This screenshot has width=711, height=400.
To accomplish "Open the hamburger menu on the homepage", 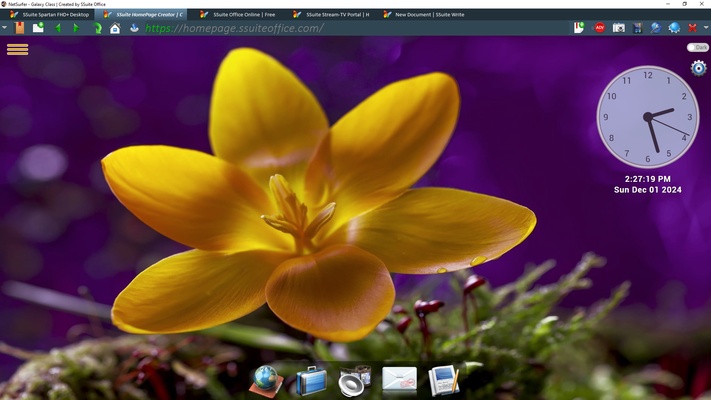I will coord(18,49).
